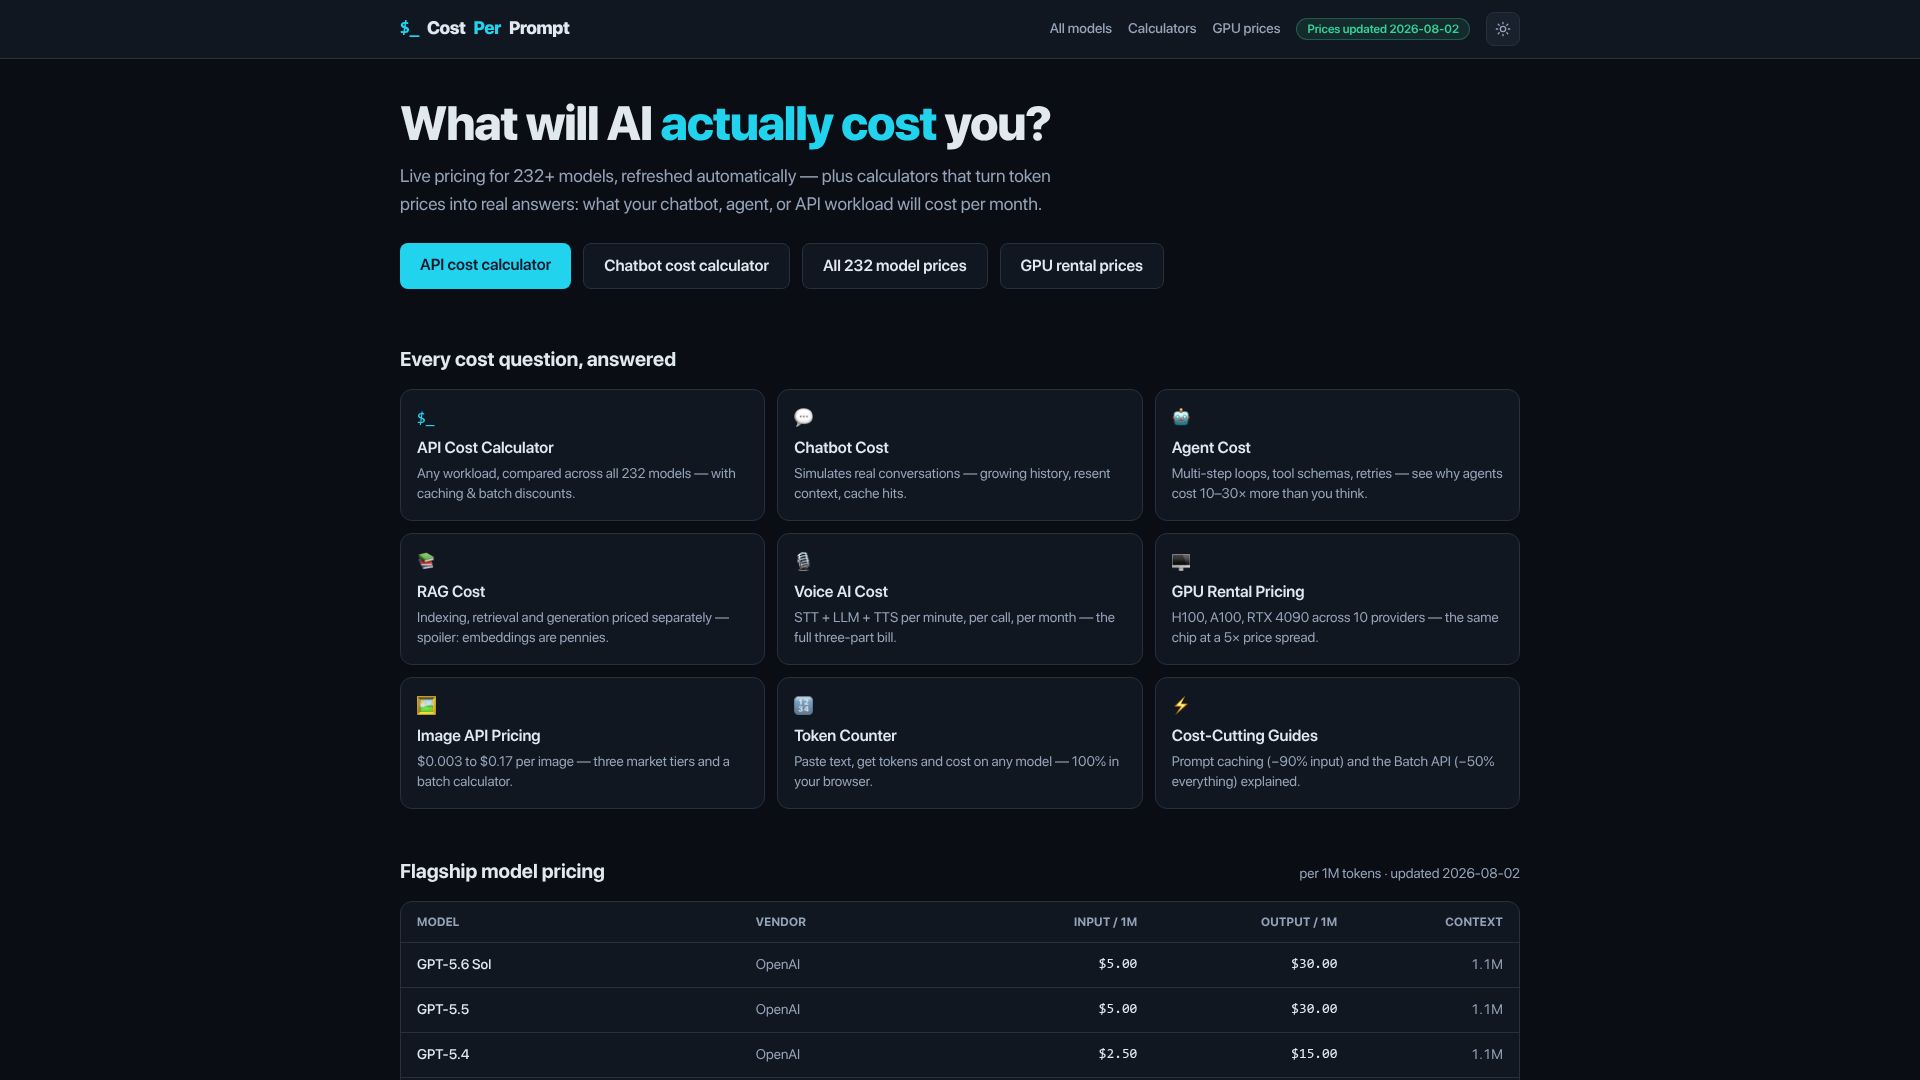Click the OUTPUT / 1M column header

point(1298,922)
